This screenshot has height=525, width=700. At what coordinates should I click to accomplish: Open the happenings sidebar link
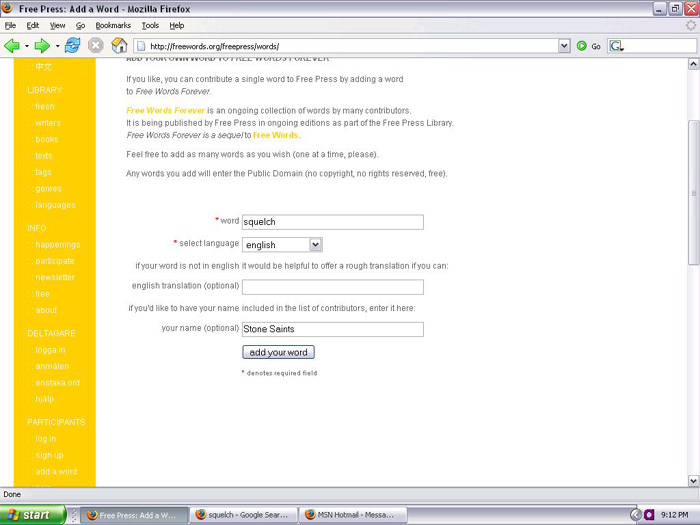pyautogui.click(x=58, y=245)
